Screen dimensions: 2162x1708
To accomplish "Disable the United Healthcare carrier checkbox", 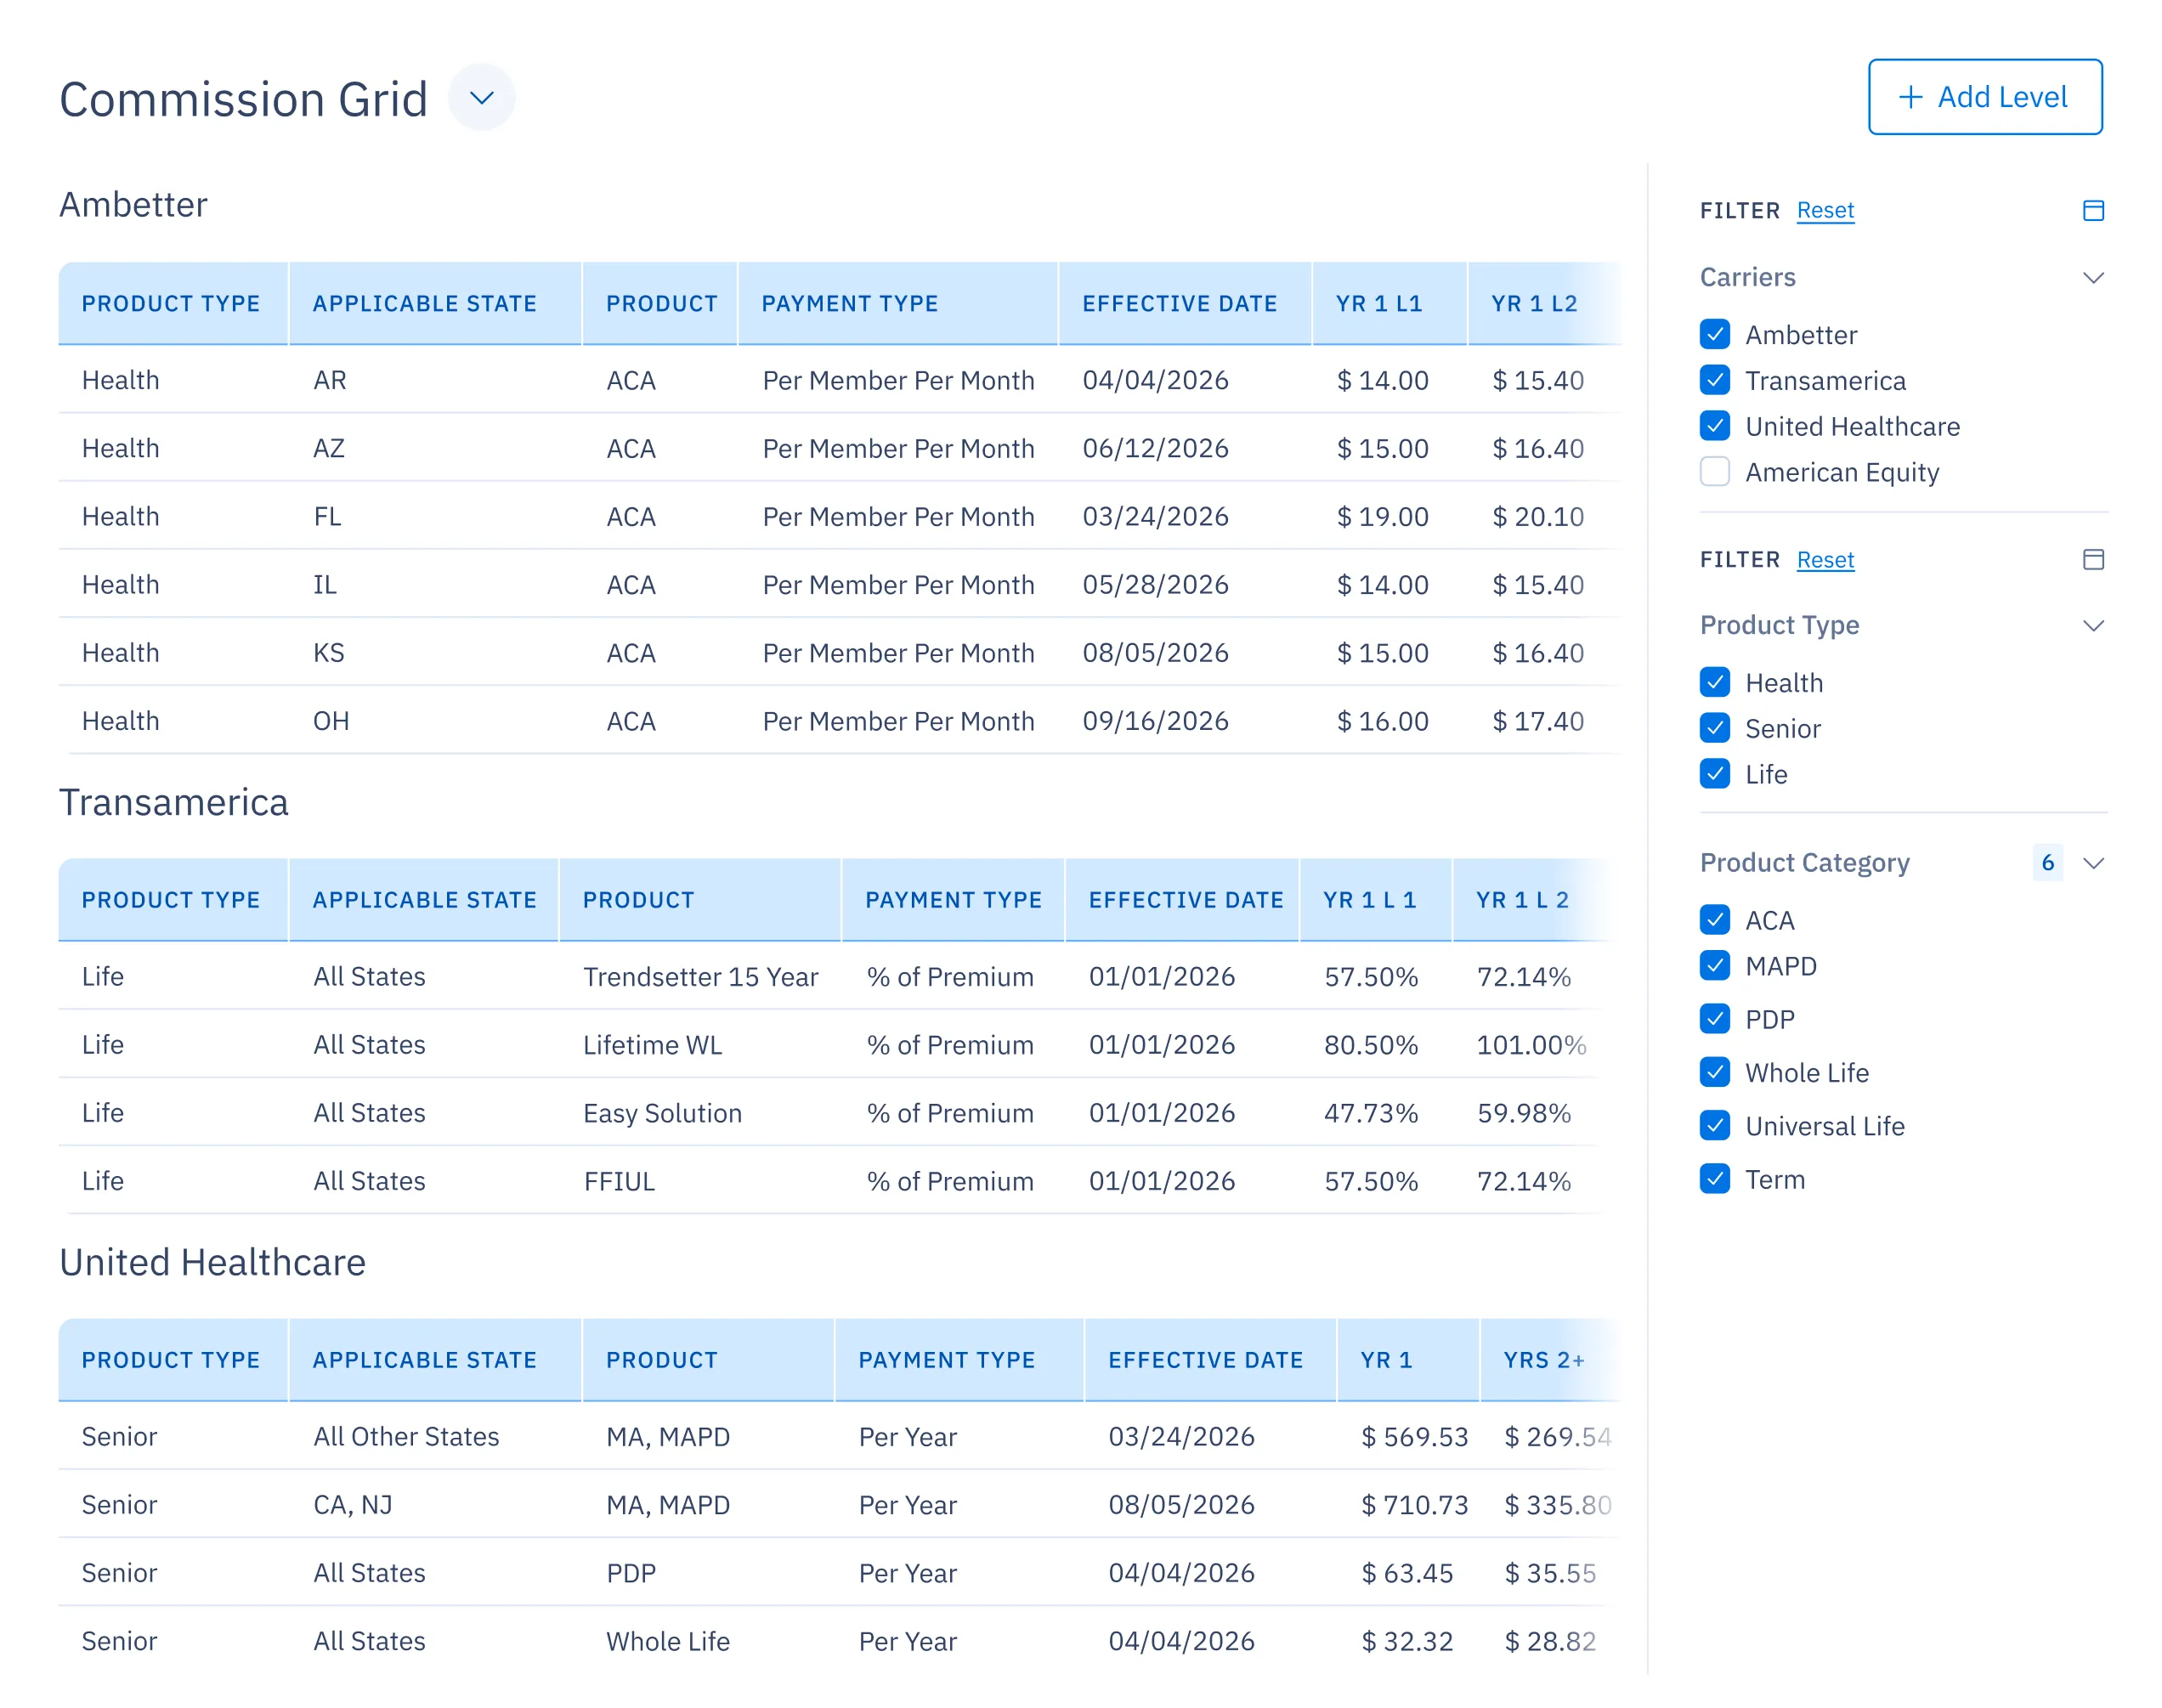I will point(1715,427).
